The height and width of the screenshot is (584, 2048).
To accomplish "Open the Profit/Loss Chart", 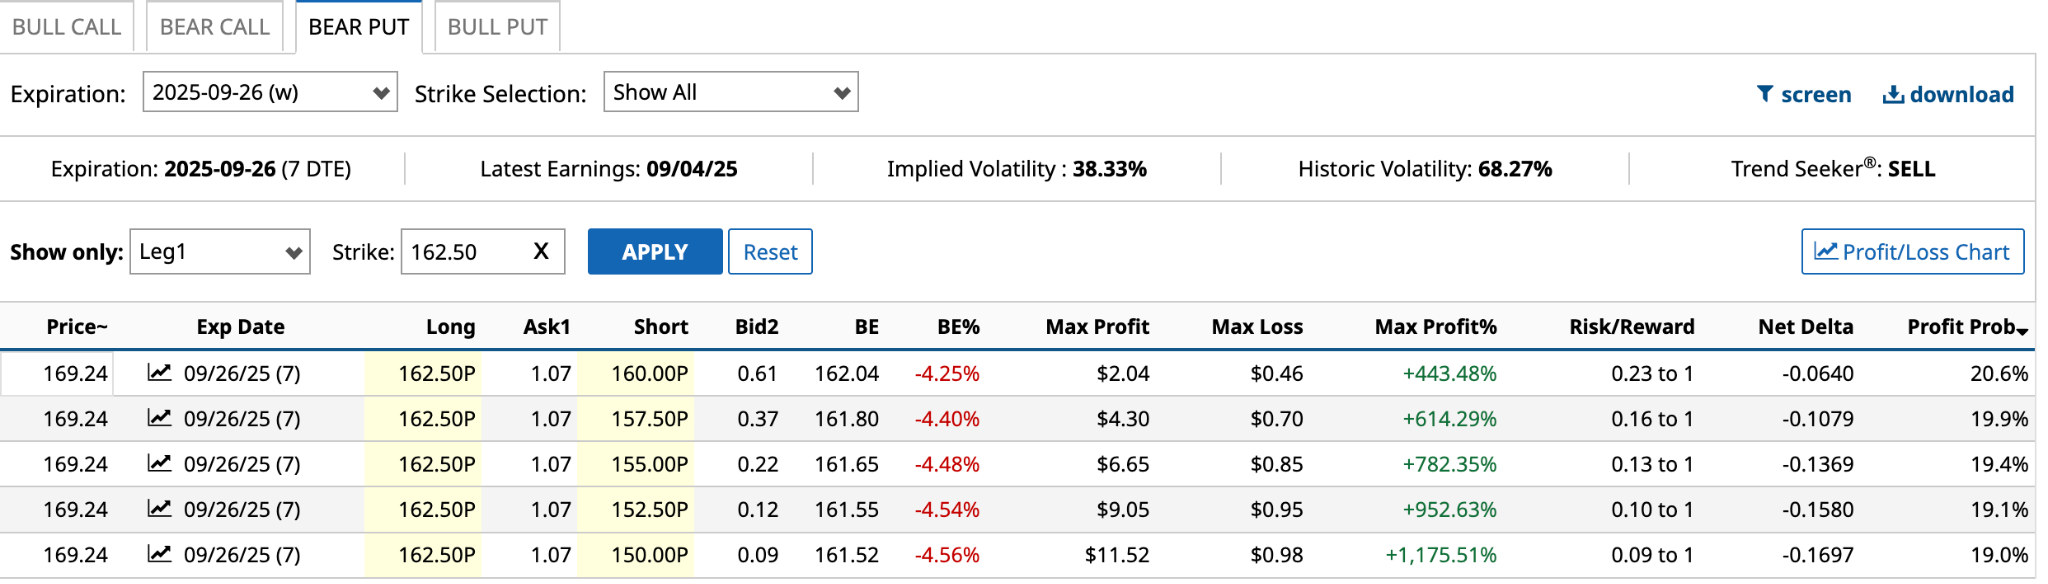I will (x=1912, y=252).
